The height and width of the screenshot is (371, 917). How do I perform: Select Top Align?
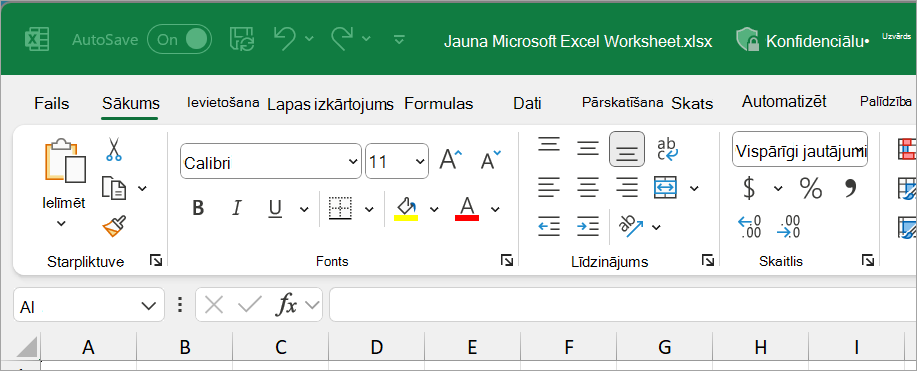point(549,144)
